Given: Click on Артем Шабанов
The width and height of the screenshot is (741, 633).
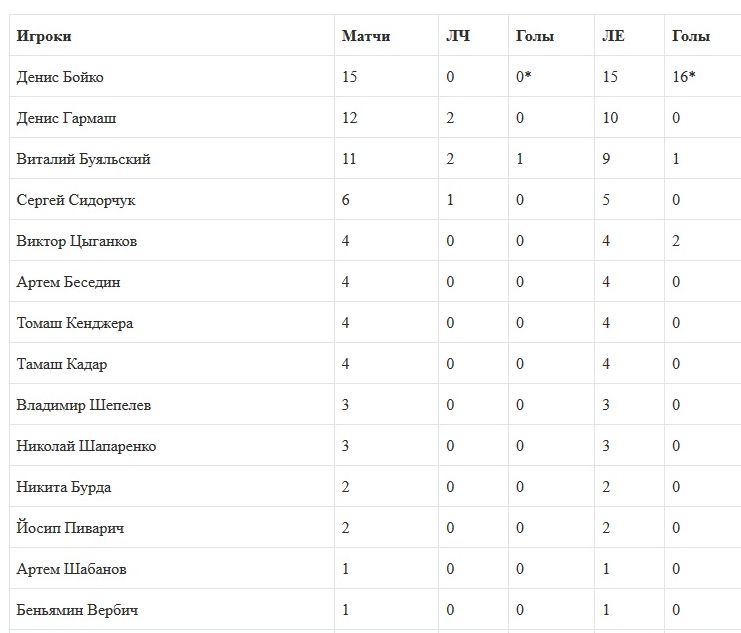Looking at the screenshot, I should tap(72, 569).
